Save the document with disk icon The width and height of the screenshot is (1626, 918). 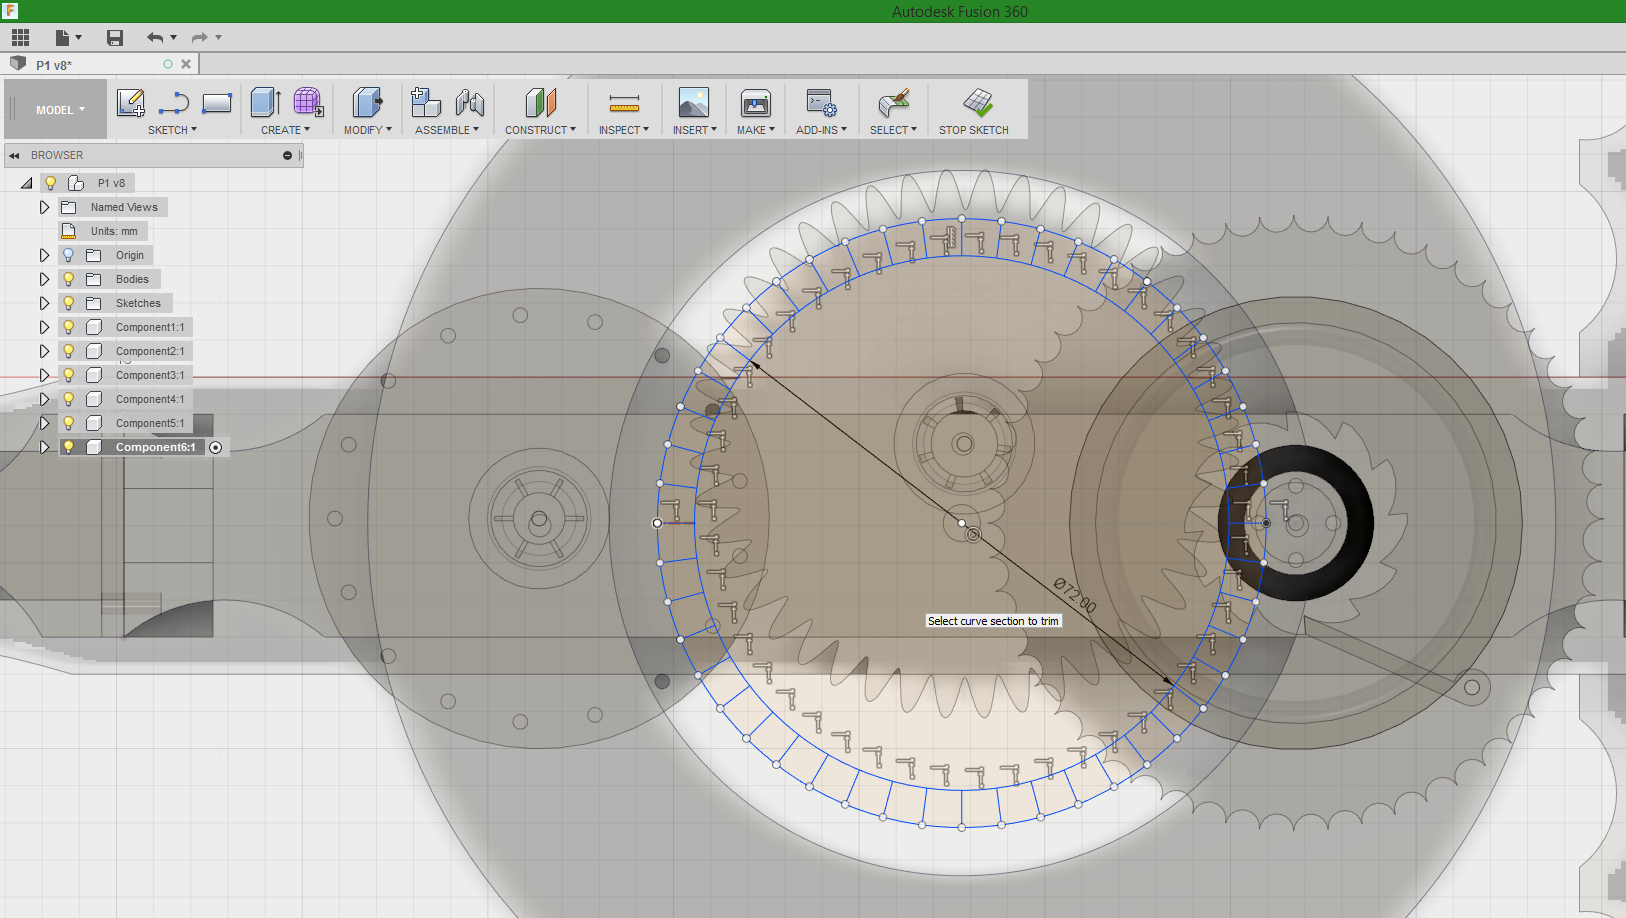click(115, 38)
